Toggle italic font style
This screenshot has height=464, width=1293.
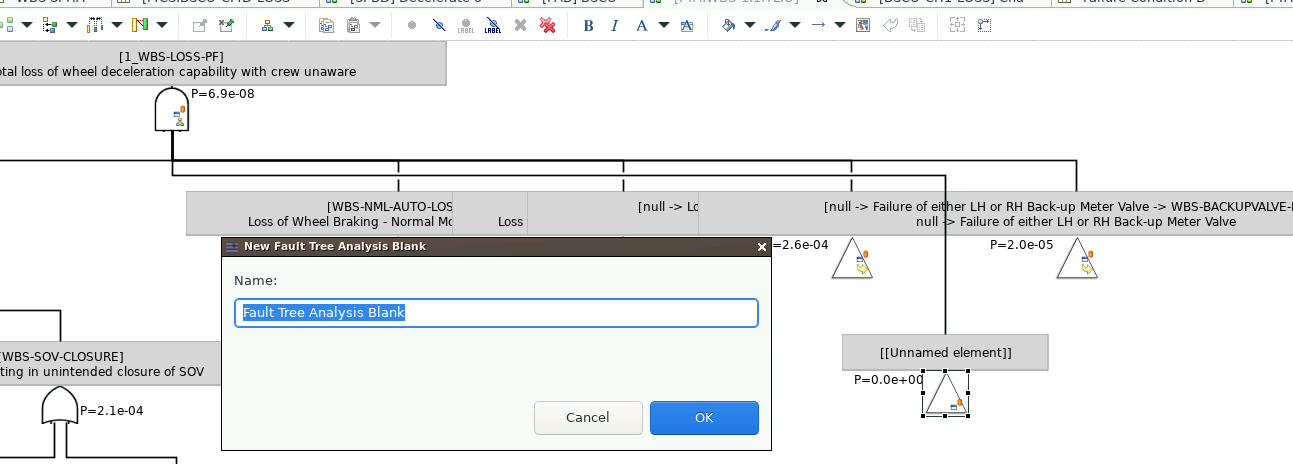click(x=614, y=25)
